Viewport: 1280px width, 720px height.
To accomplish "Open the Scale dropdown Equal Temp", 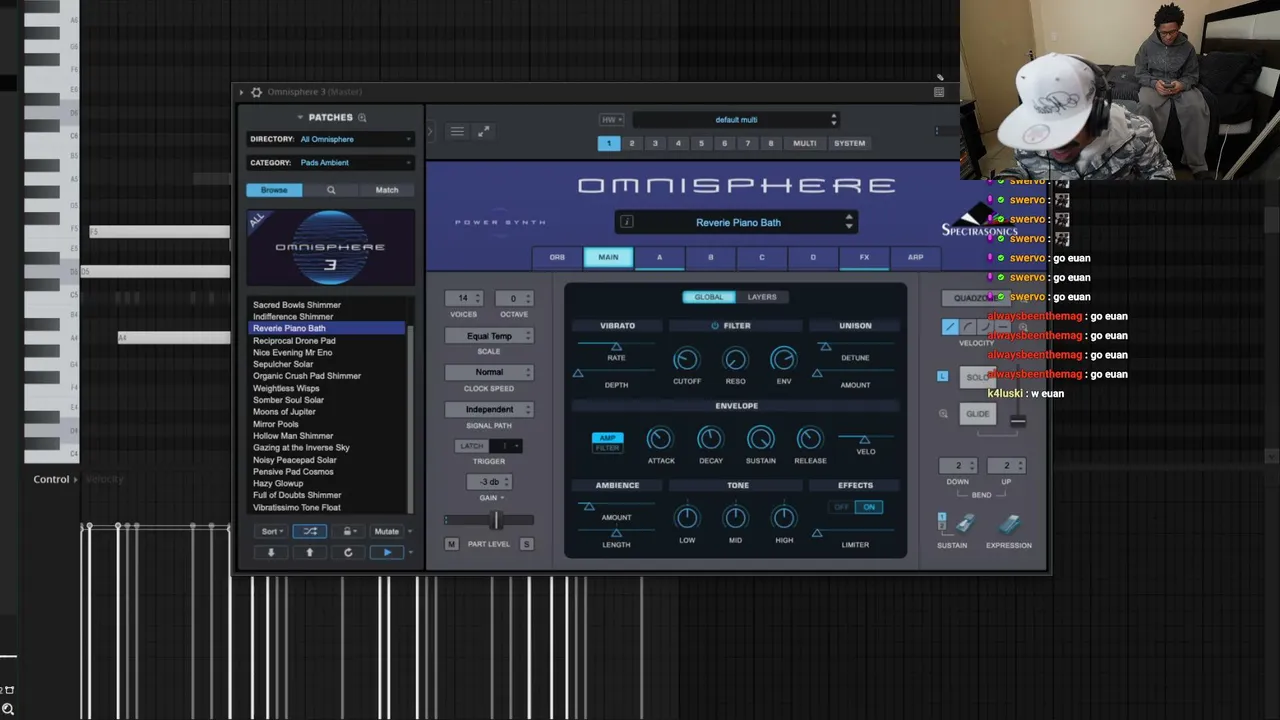I will pos(489,336).
